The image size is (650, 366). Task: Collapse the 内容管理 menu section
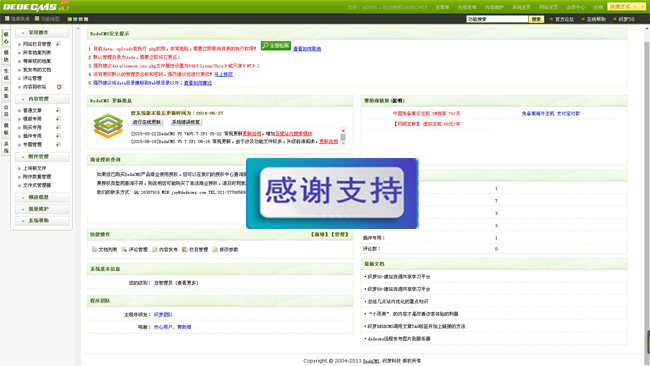pyautogui.click(x=42, y=99)
